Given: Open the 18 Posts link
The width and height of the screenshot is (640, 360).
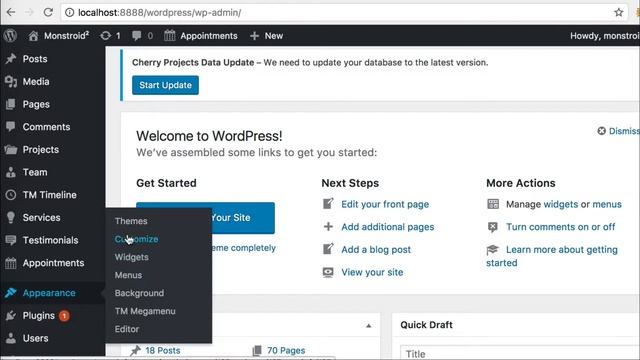Looking at the screenshot, I should [163, 350].
